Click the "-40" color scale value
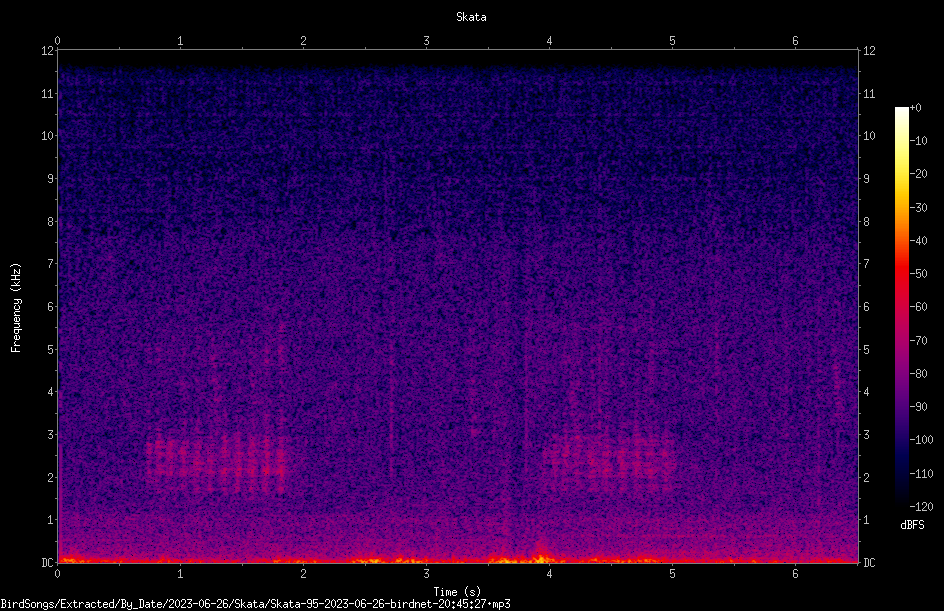The width and height of the screenshot is (944, 611). click(919, 241)
